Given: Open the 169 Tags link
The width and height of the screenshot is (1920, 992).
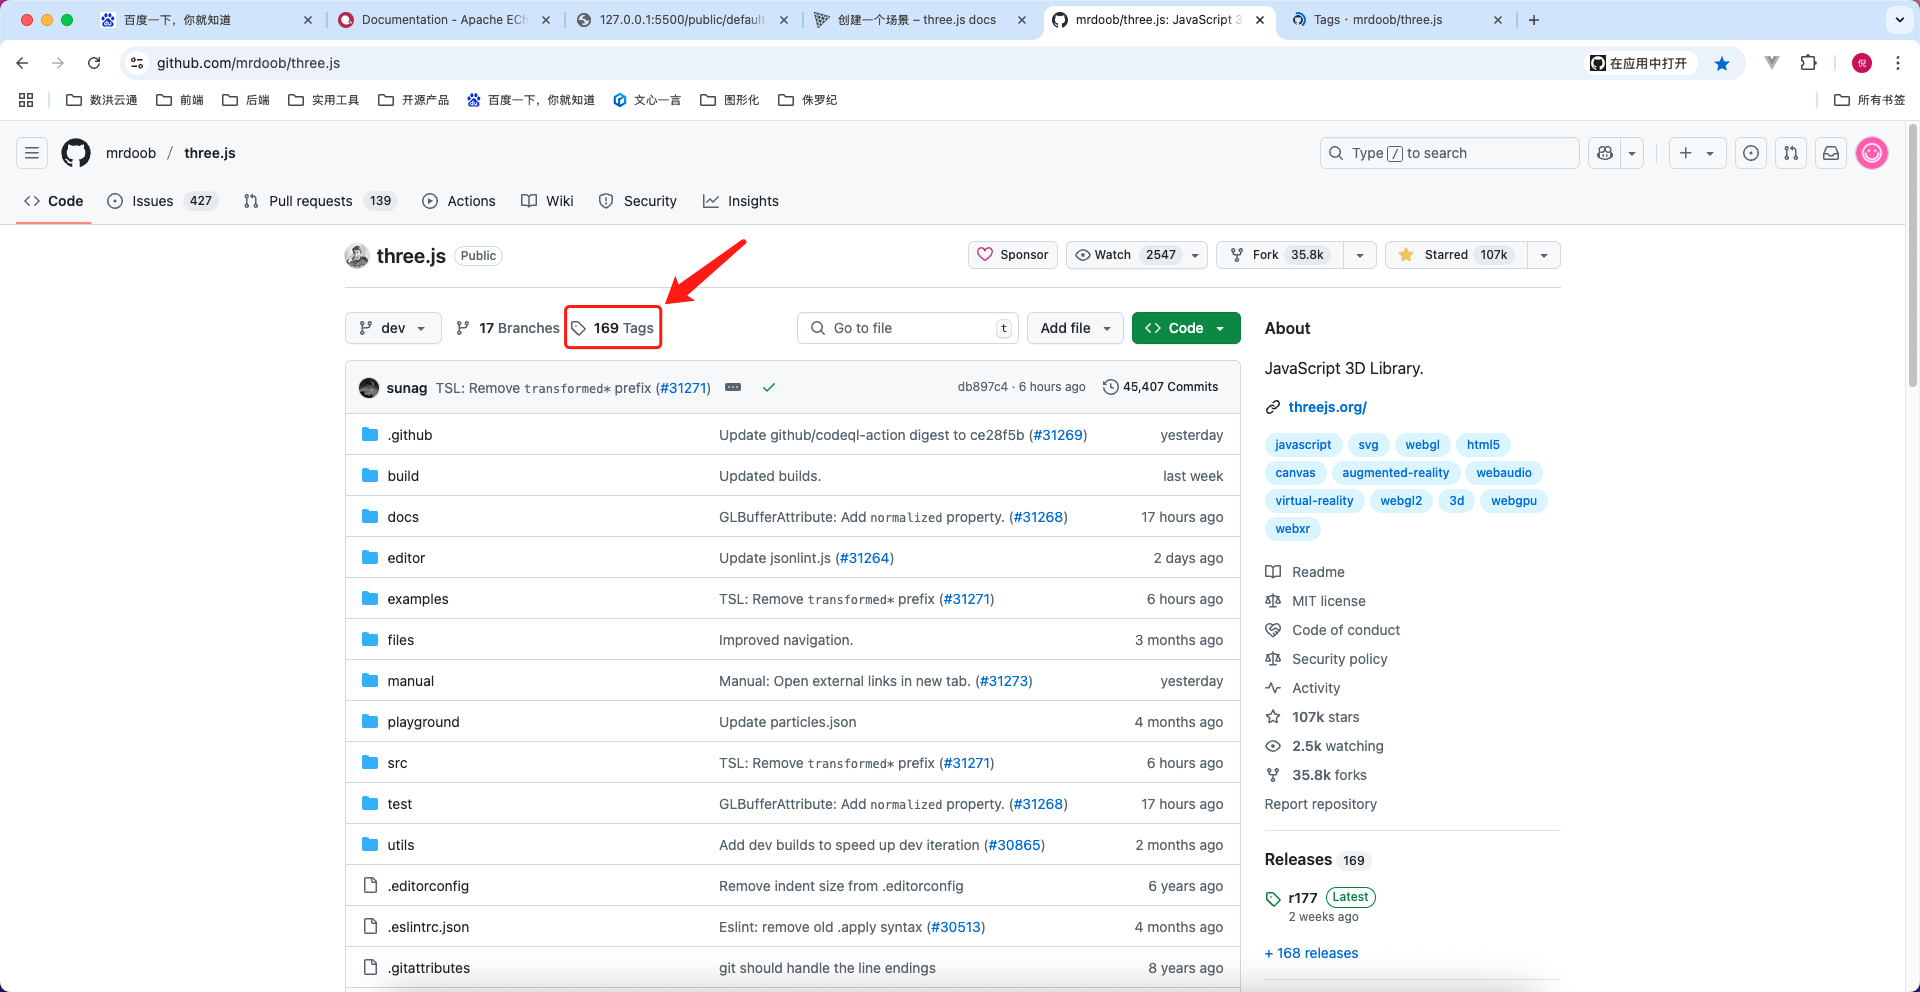Looking at the screenshot, I should point(613,328).
